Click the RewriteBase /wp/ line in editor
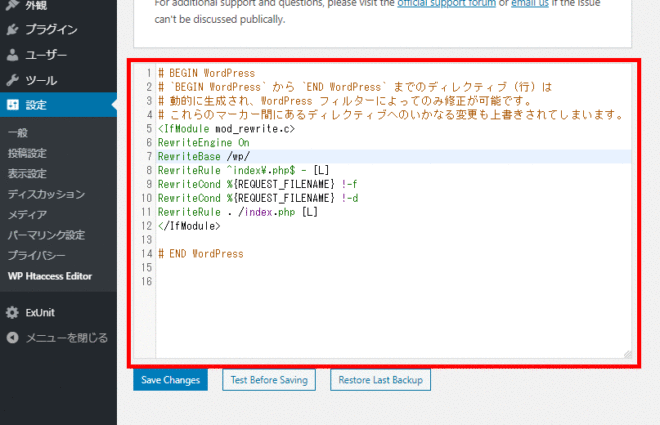Screen dimensions: 660x425 click(394, 156)
